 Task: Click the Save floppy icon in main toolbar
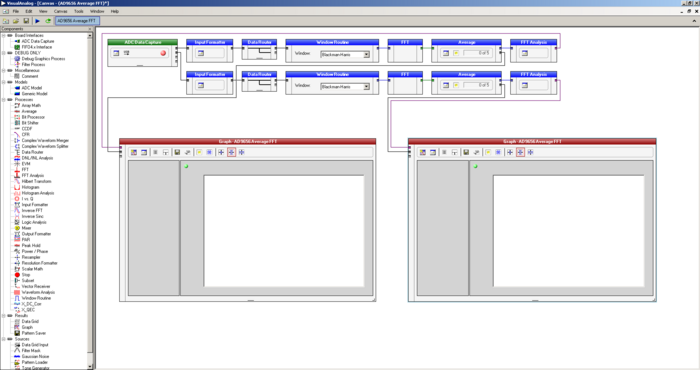coord(26,21)
